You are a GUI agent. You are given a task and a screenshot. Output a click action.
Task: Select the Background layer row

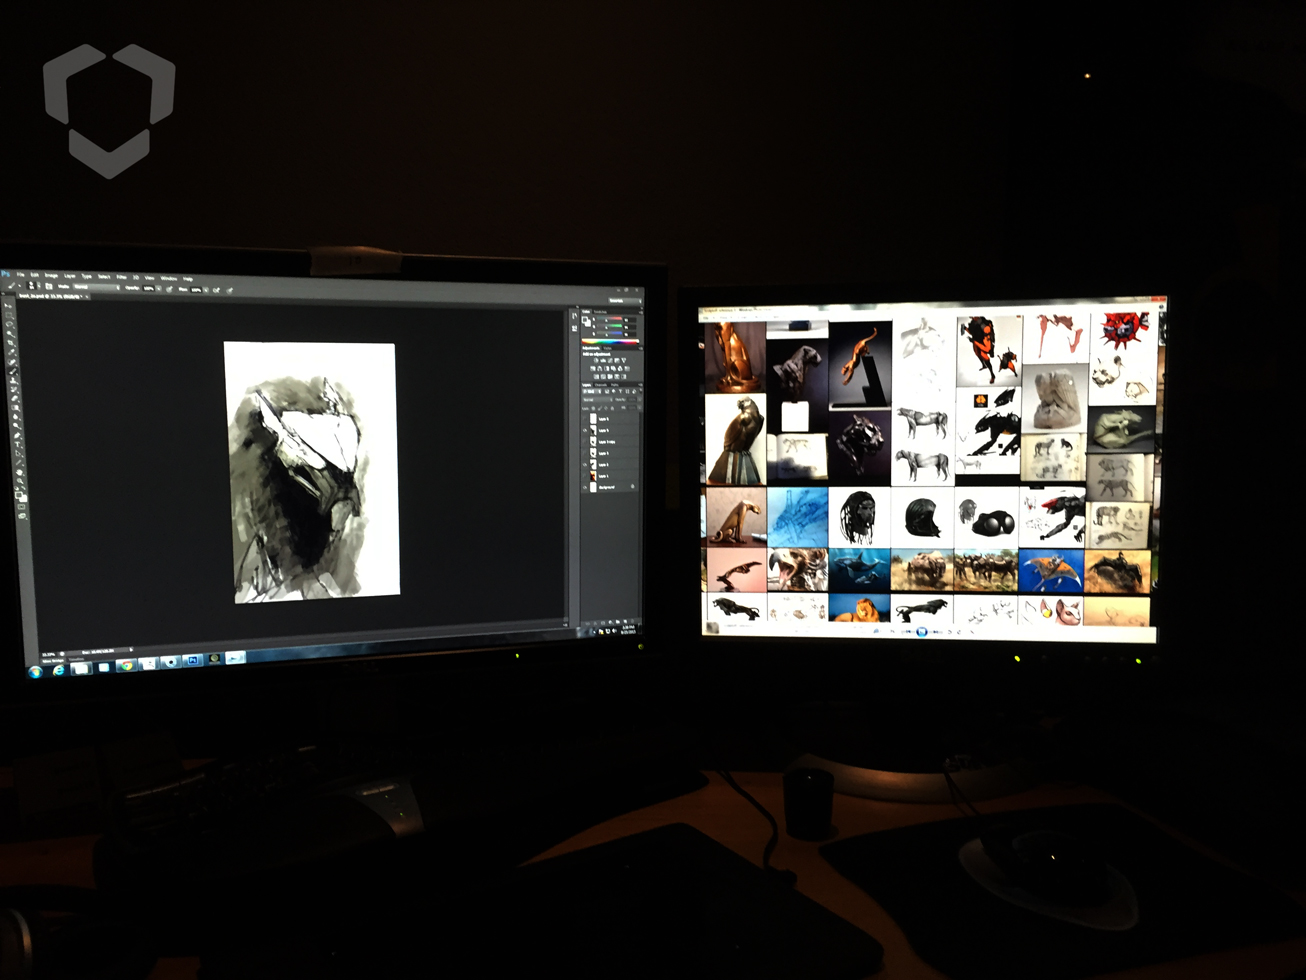tap(610, 487)
